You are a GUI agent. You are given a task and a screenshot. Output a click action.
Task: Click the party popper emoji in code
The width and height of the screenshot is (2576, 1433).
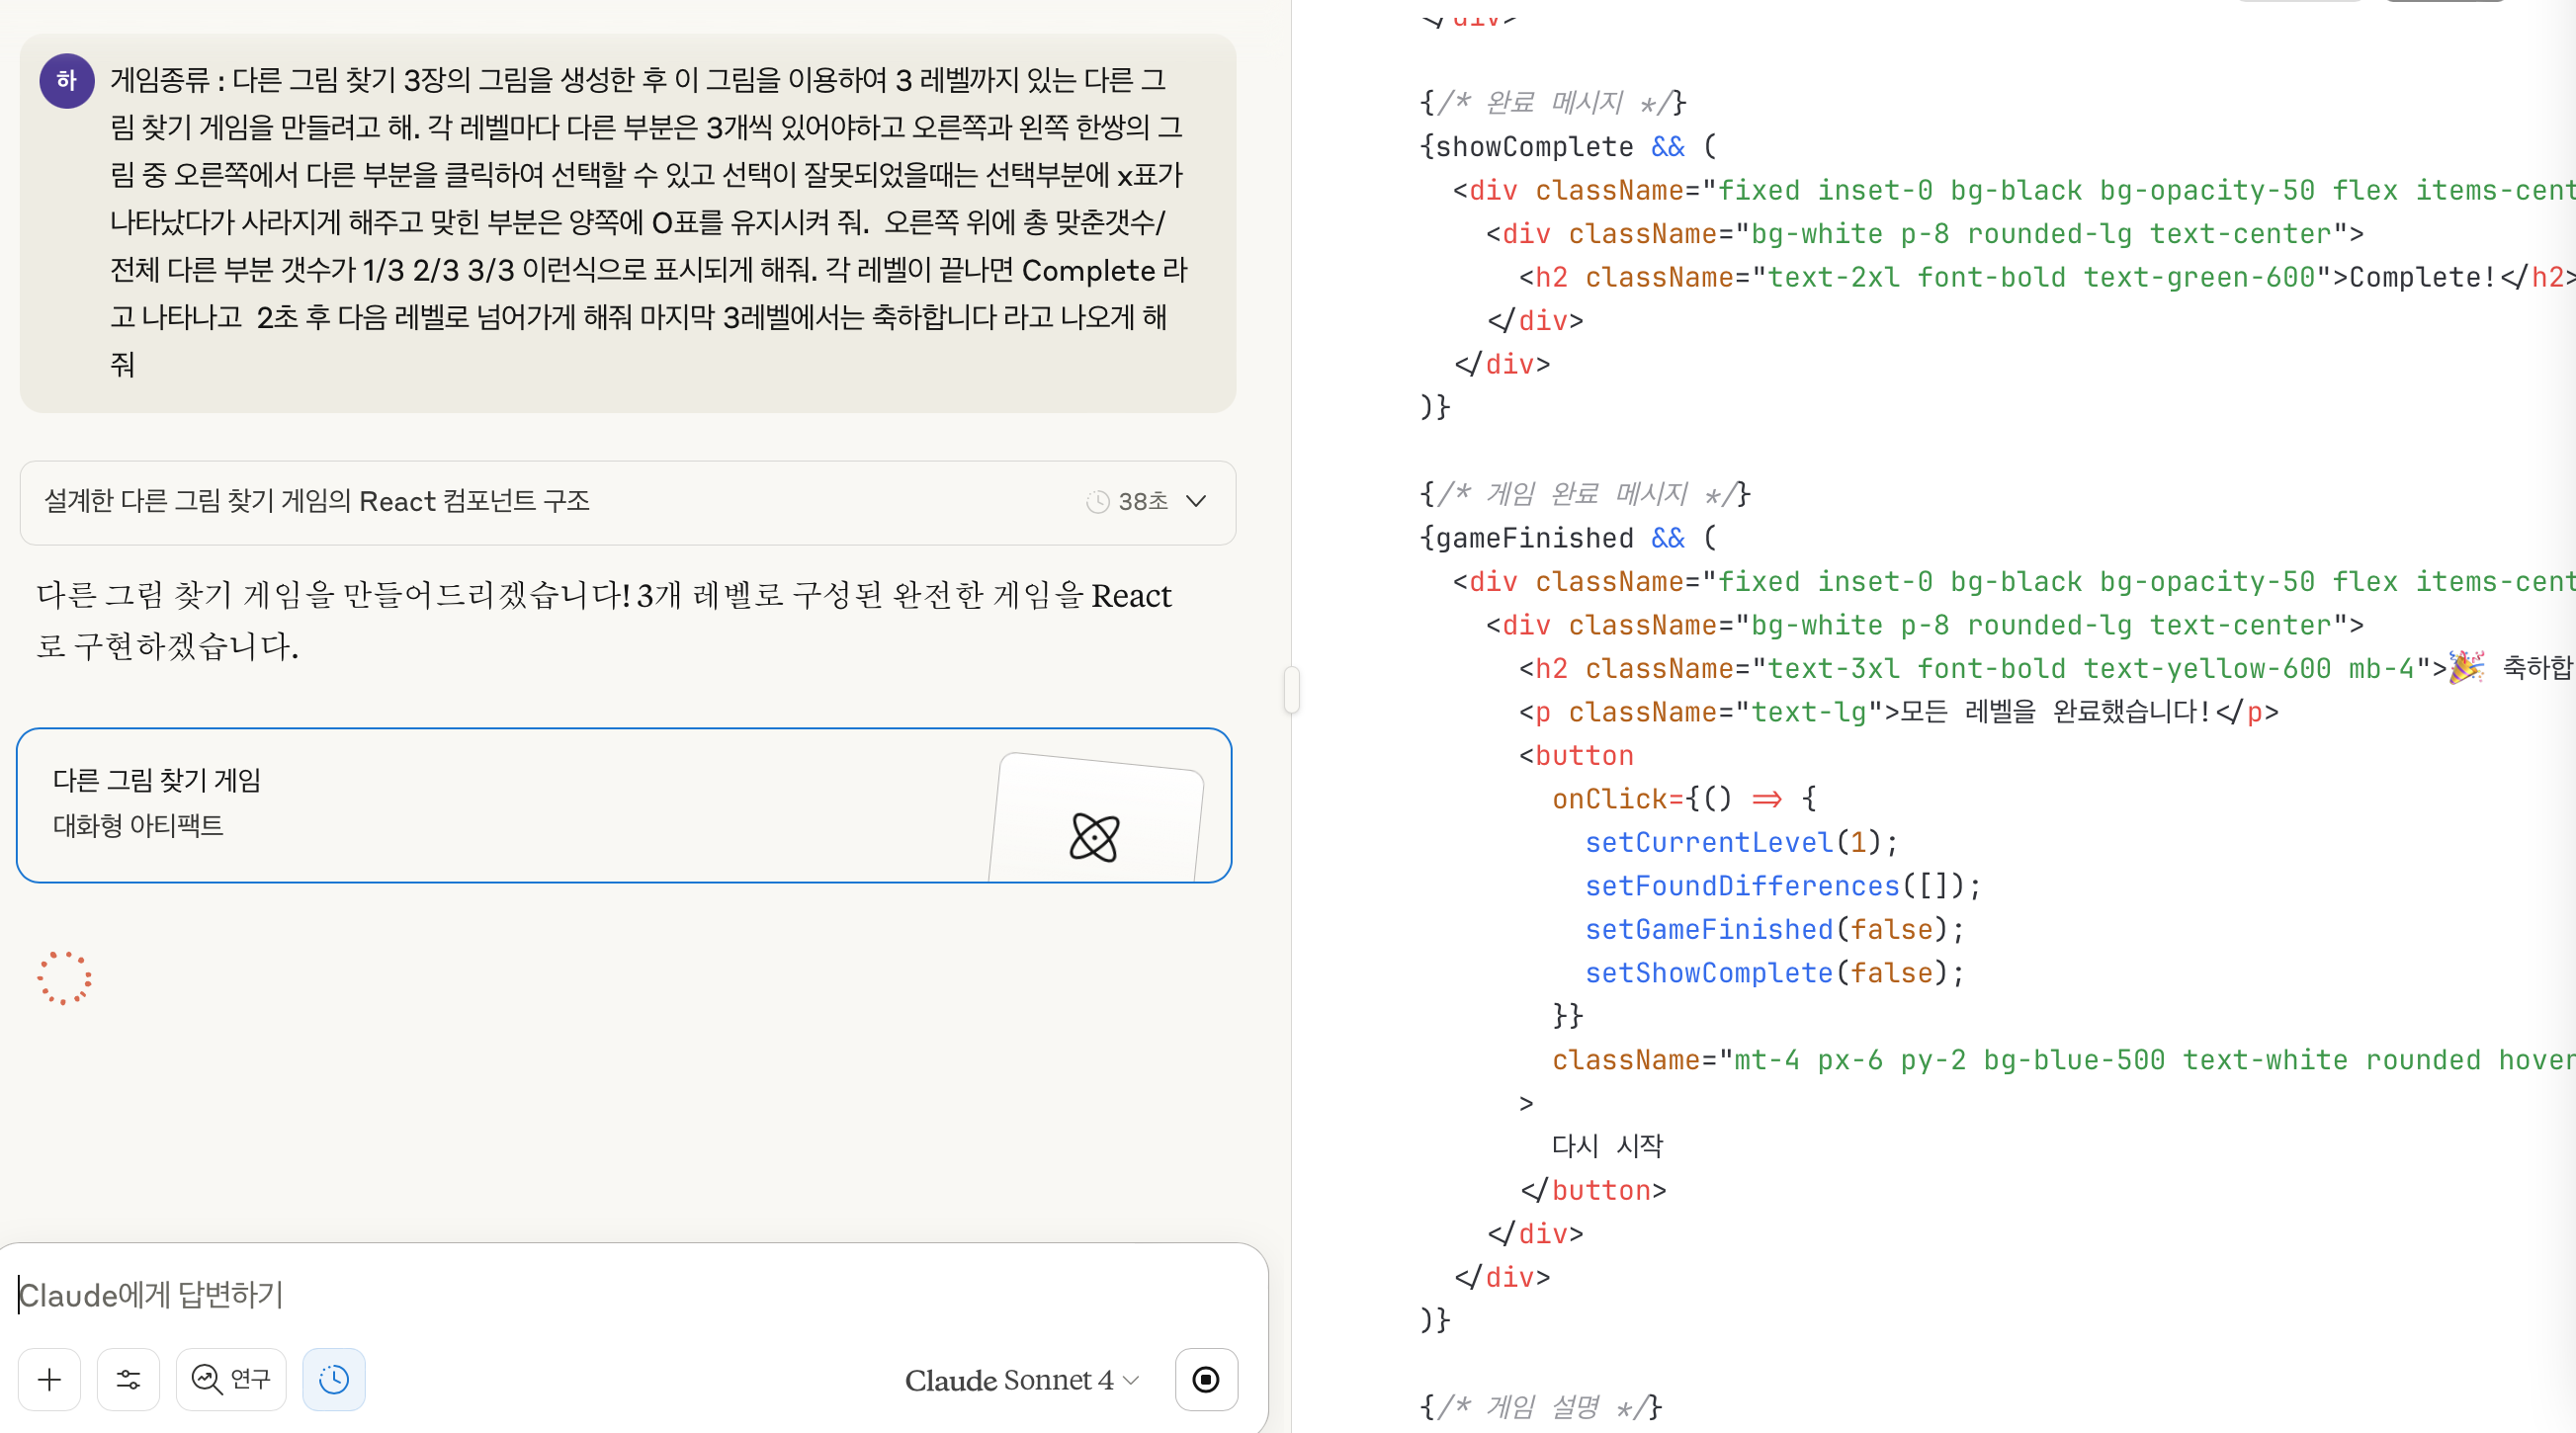point(2466,667)
